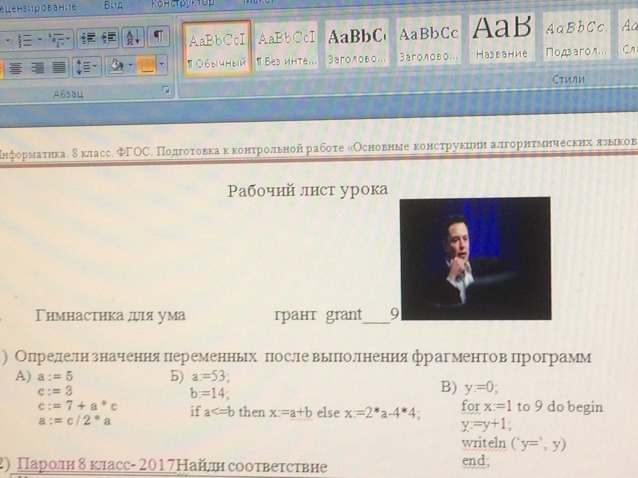Apply the Без интервала style

[x=286, y=47]
